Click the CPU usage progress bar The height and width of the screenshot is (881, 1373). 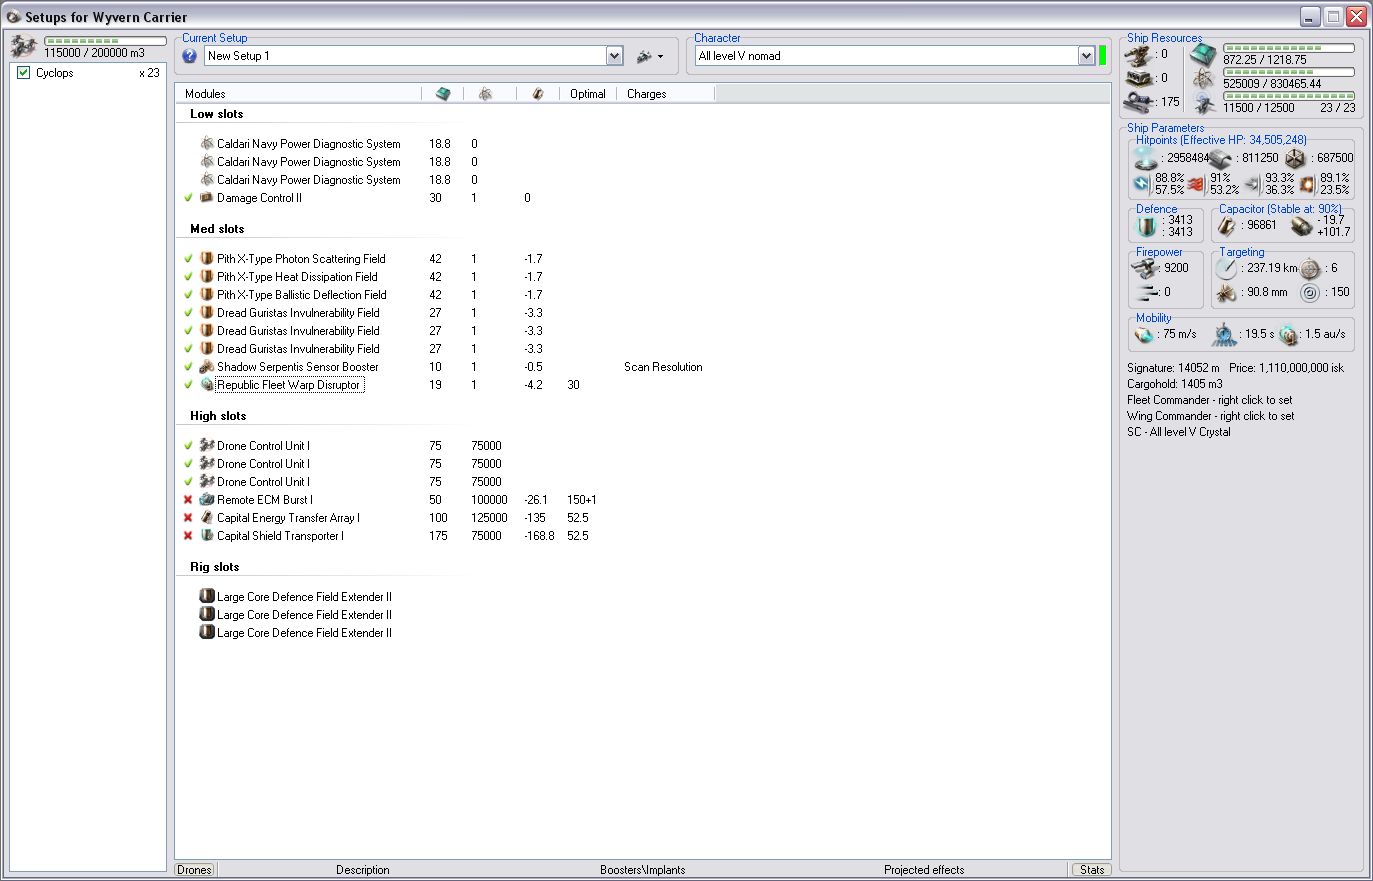(1289, 48)
